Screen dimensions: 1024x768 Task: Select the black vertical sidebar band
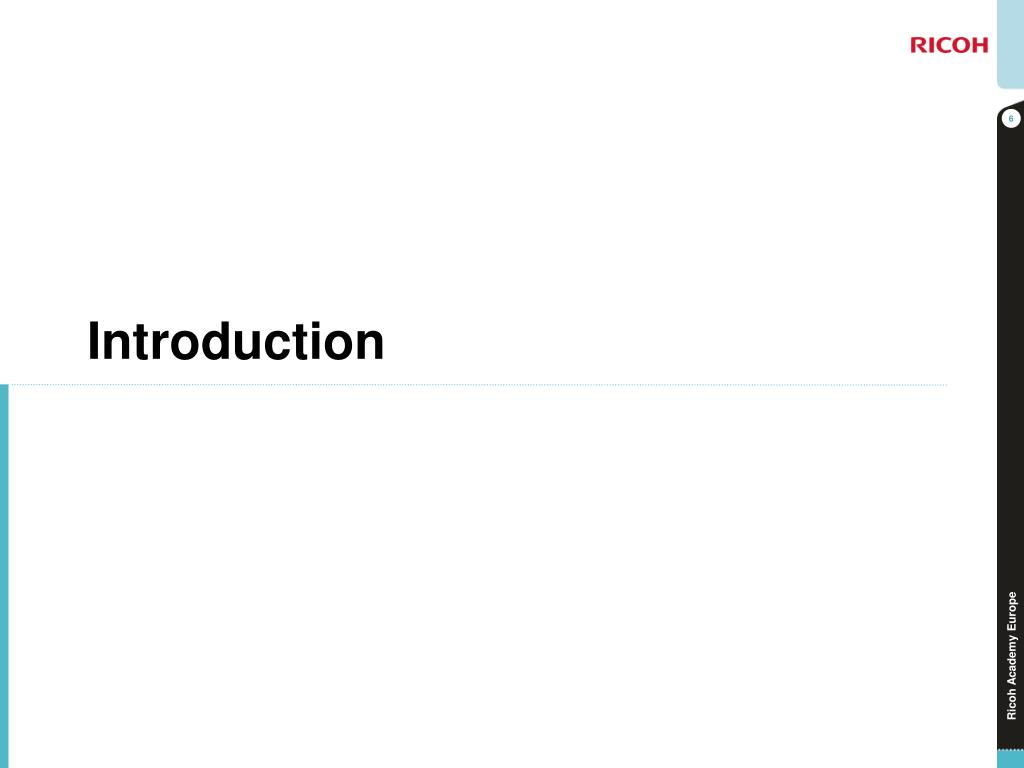tap(1010, 424)
